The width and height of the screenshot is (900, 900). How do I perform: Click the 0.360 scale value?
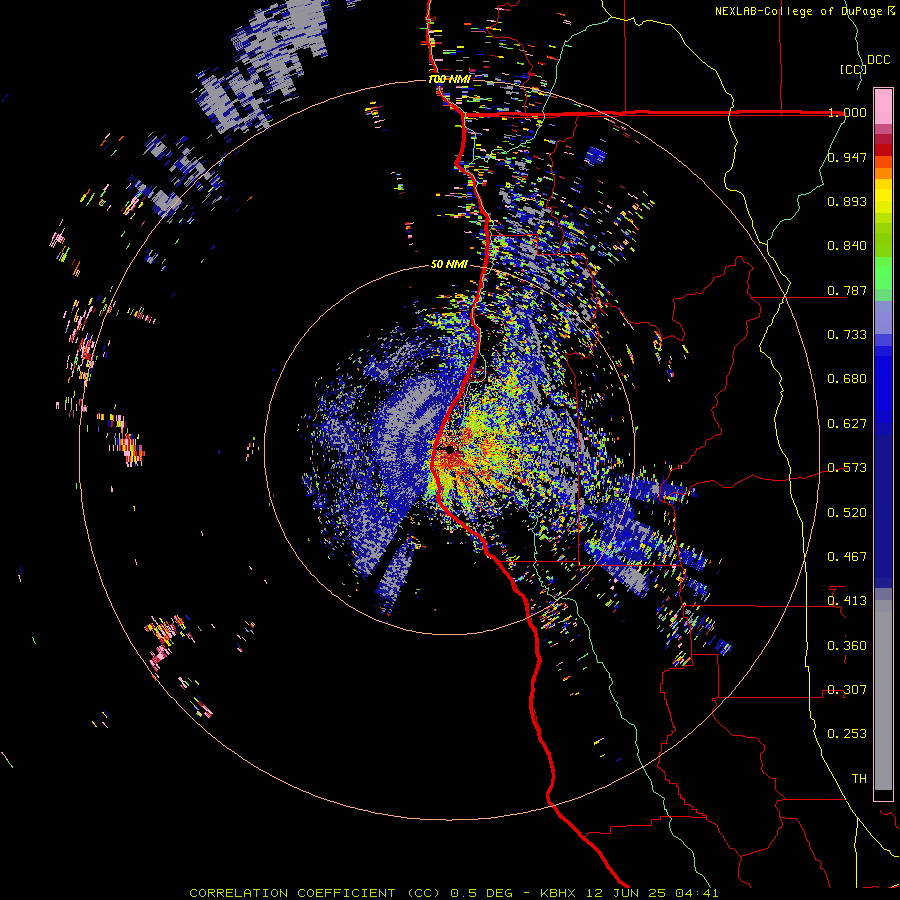(x=847, y=646)
